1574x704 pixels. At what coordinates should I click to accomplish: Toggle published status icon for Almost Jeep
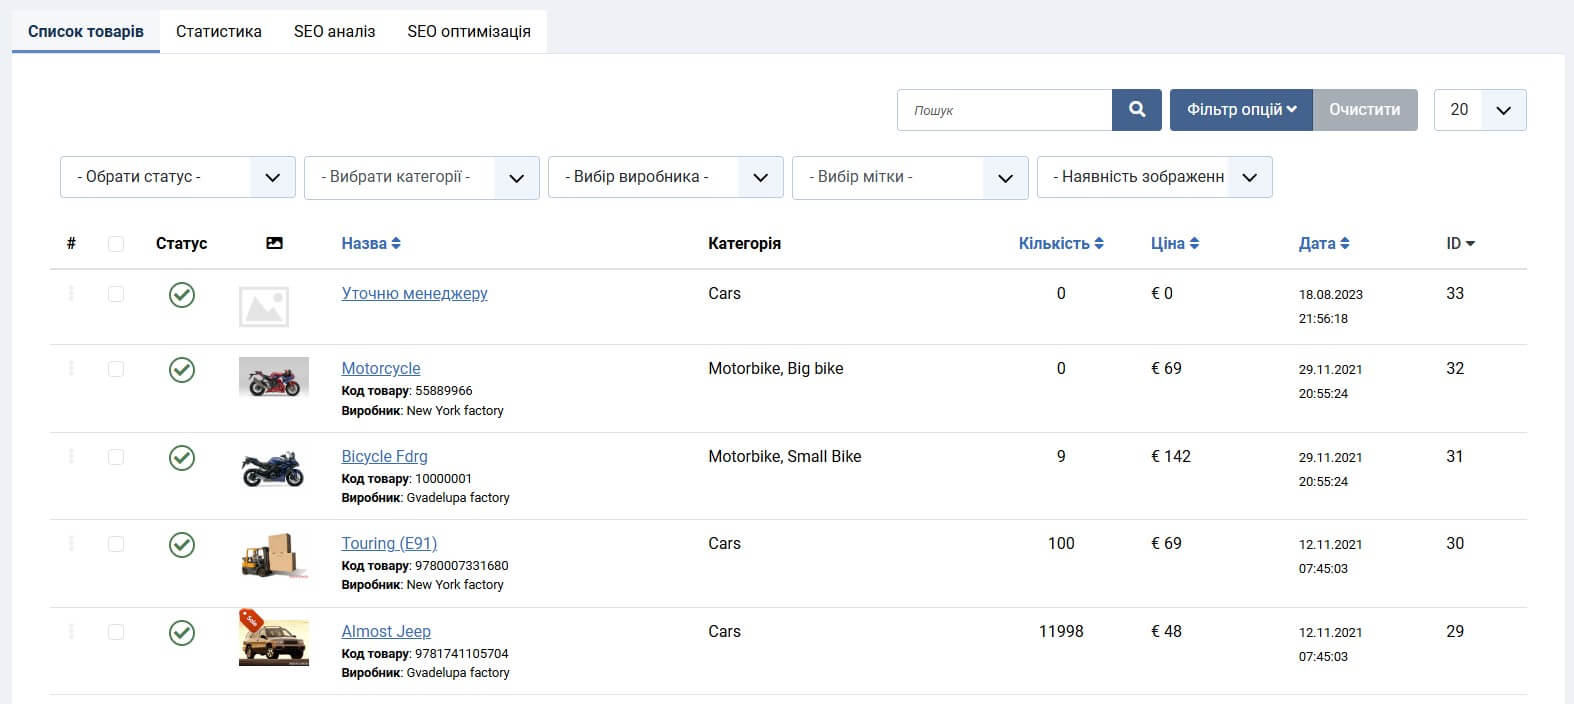click(x=182, y=633)
